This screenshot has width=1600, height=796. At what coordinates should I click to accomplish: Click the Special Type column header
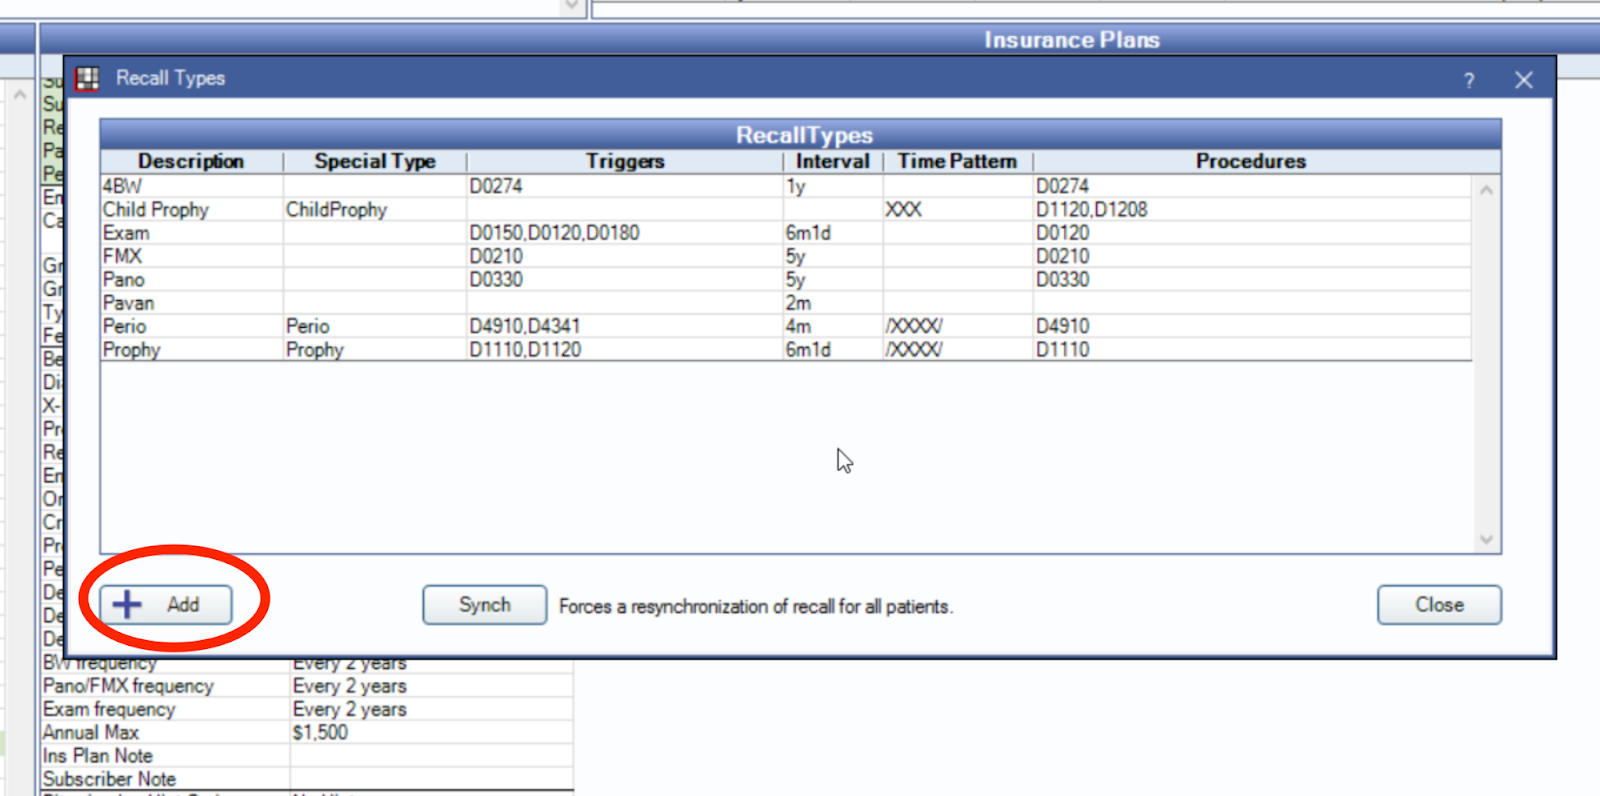point(374,162)
